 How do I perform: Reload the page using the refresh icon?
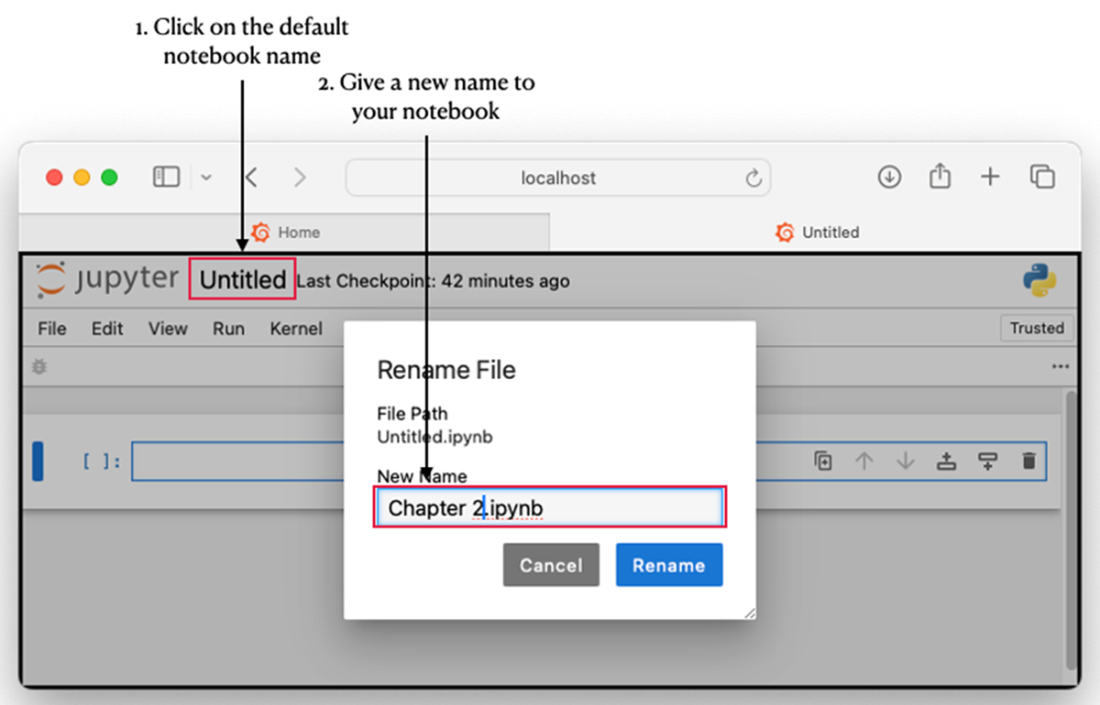click(753, 178)
